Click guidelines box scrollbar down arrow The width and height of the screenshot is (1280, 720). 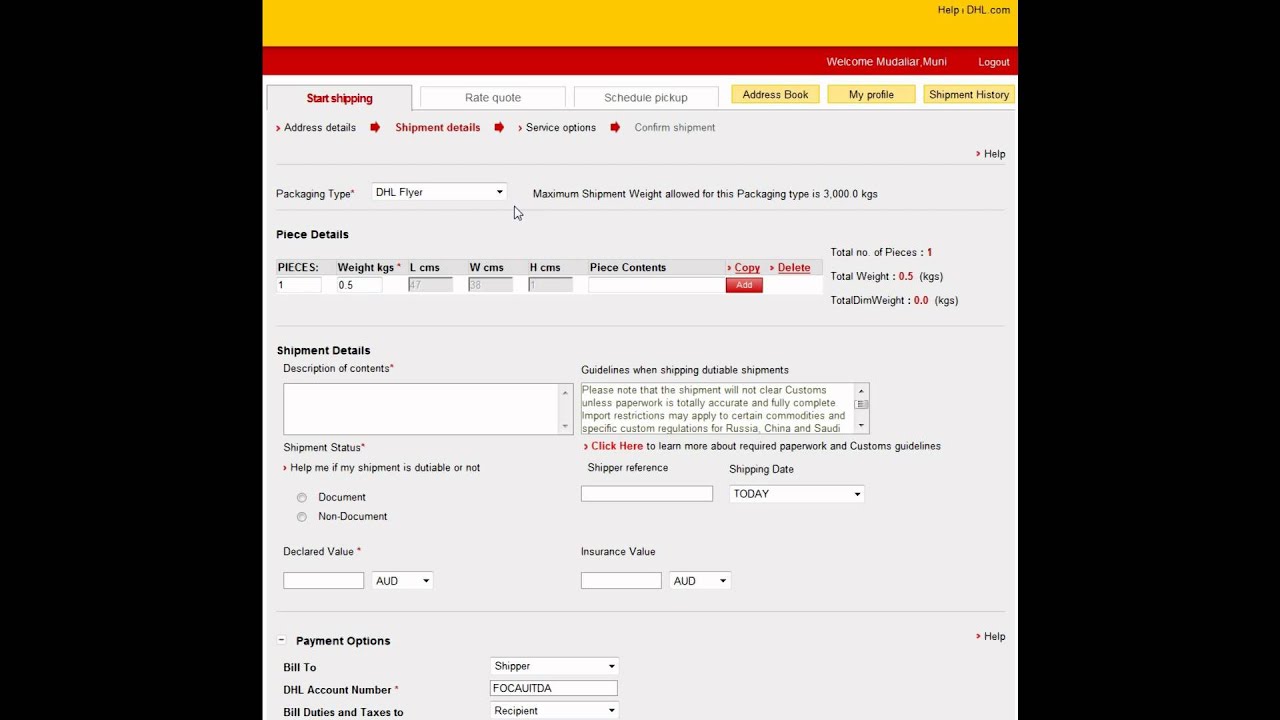pyautogui.click(x=861, y=426)
